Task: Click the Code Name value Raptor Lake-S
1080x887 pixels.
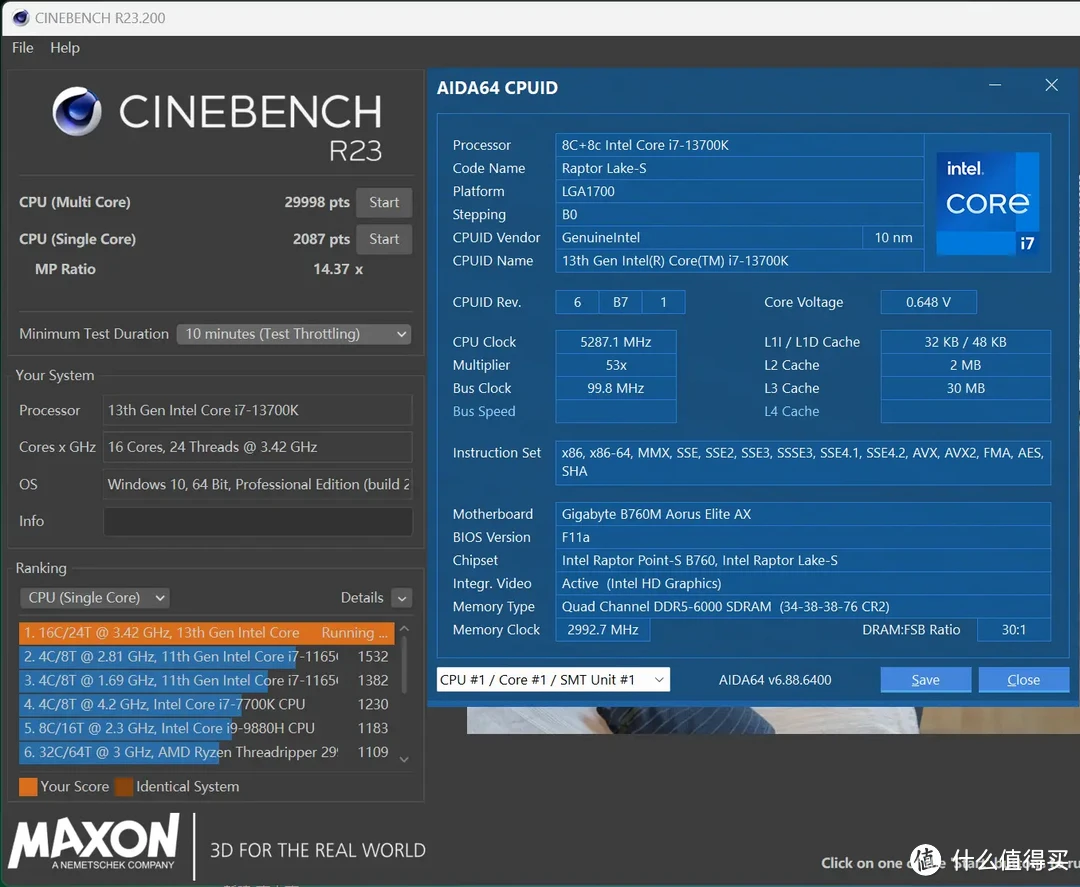Action: click(739, 168)
